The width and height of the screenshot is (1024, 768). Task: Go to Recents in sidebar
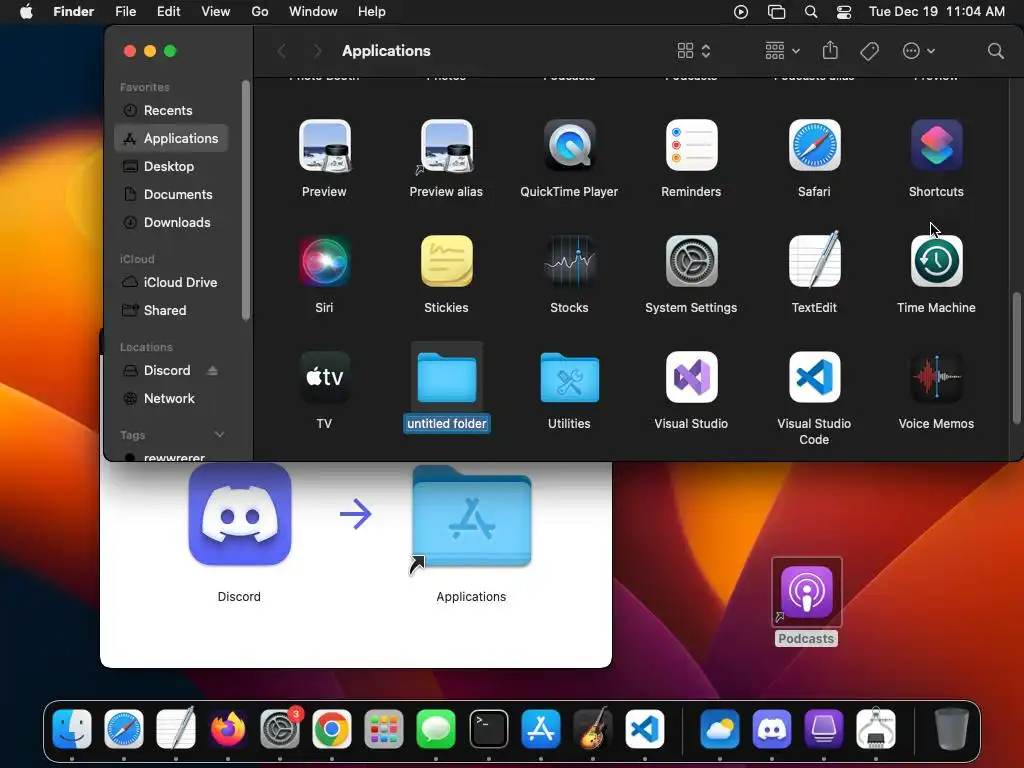tap(171, 110)
